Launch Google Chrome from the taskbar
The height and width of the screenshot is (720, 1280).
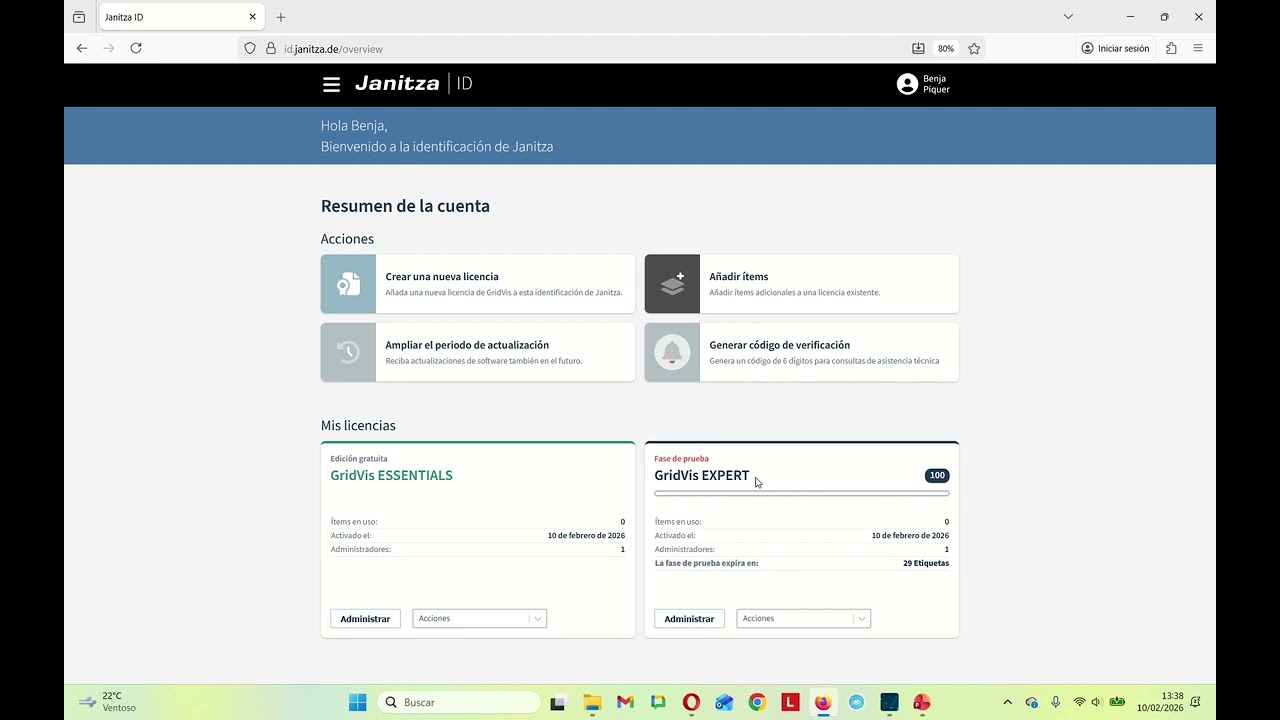757,702
